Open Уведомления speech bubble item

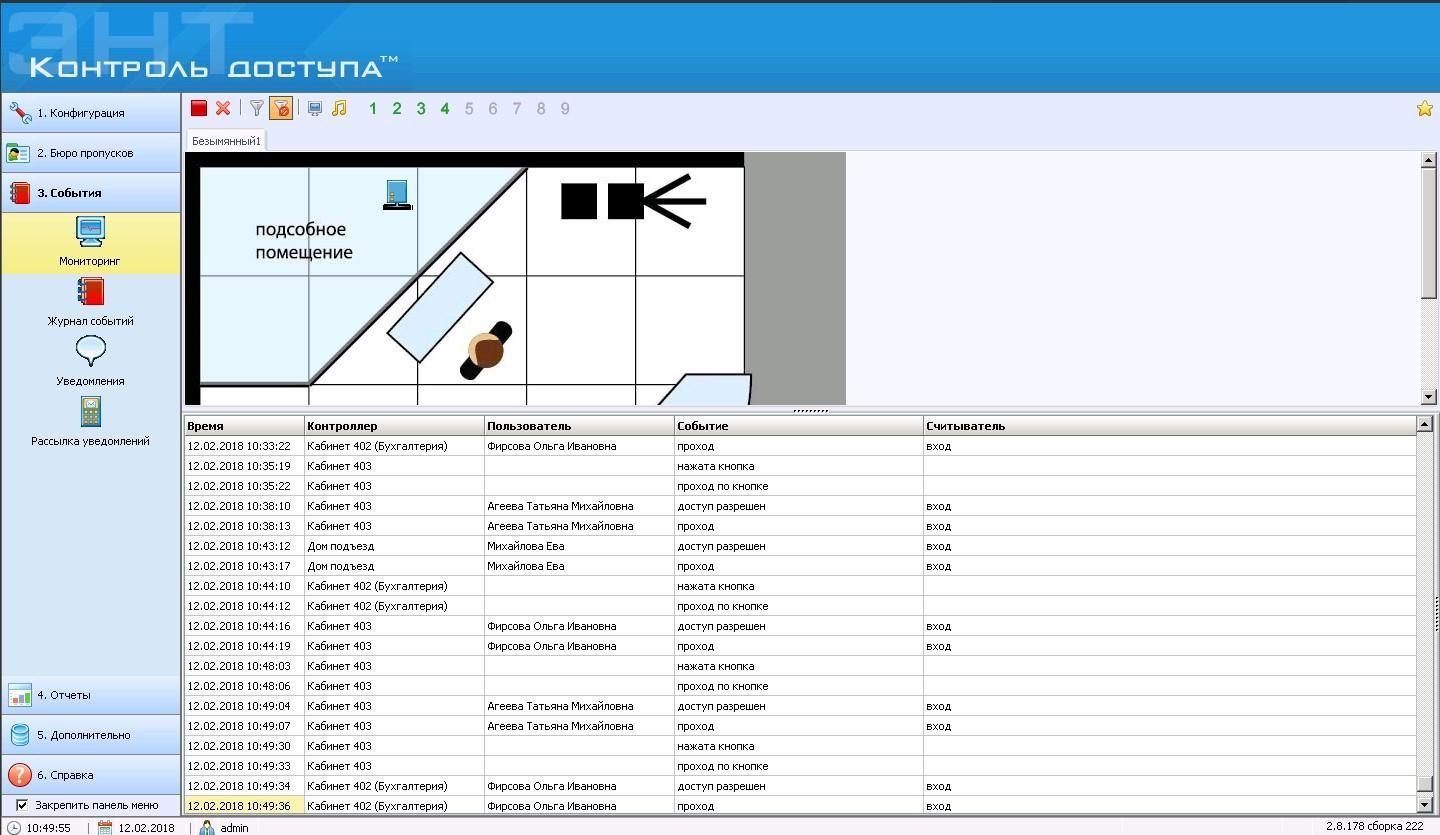pyautogui.click(x=90, y=362)
